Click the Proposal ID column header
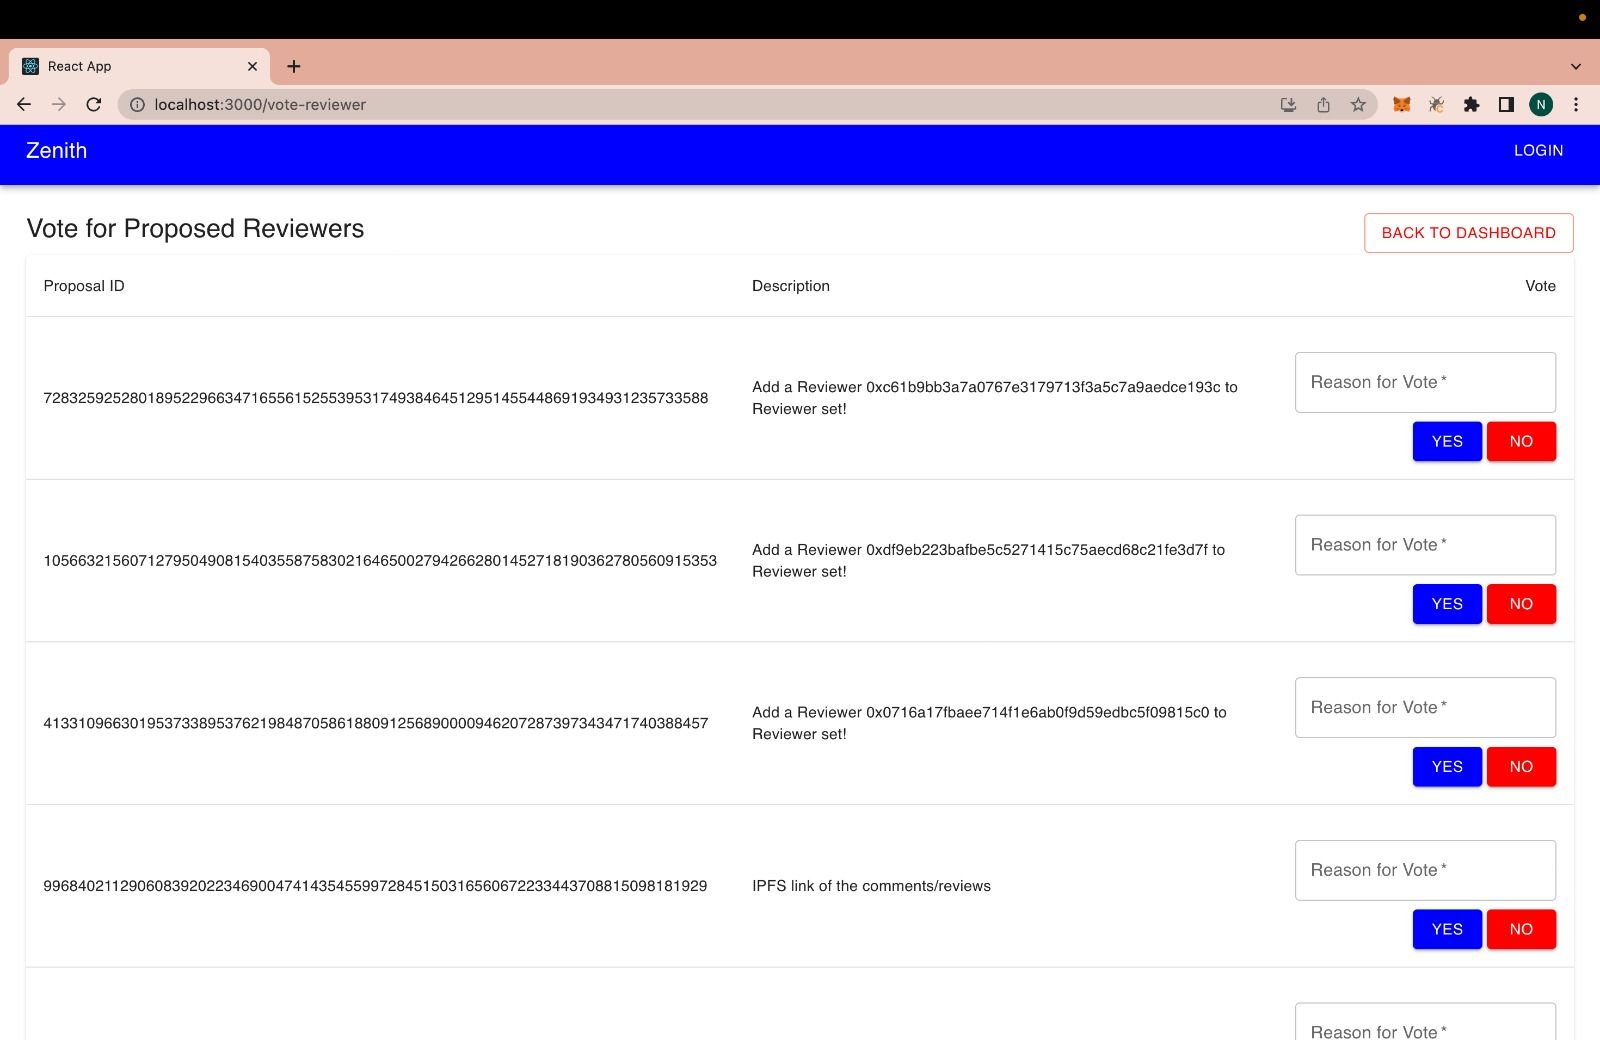Viewport: 1600px width, 1040px height. click(84, 286)
